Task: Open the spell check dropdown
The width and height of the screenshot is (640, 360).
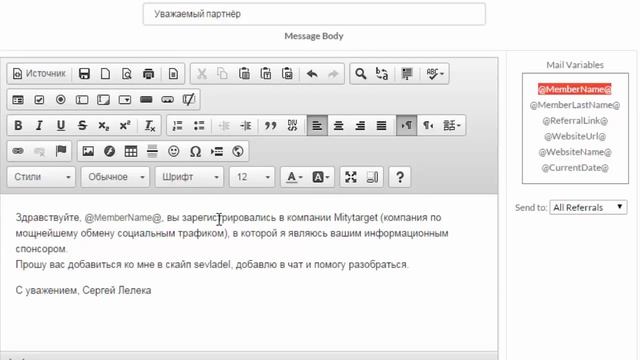Action: (x=434, y=74)
